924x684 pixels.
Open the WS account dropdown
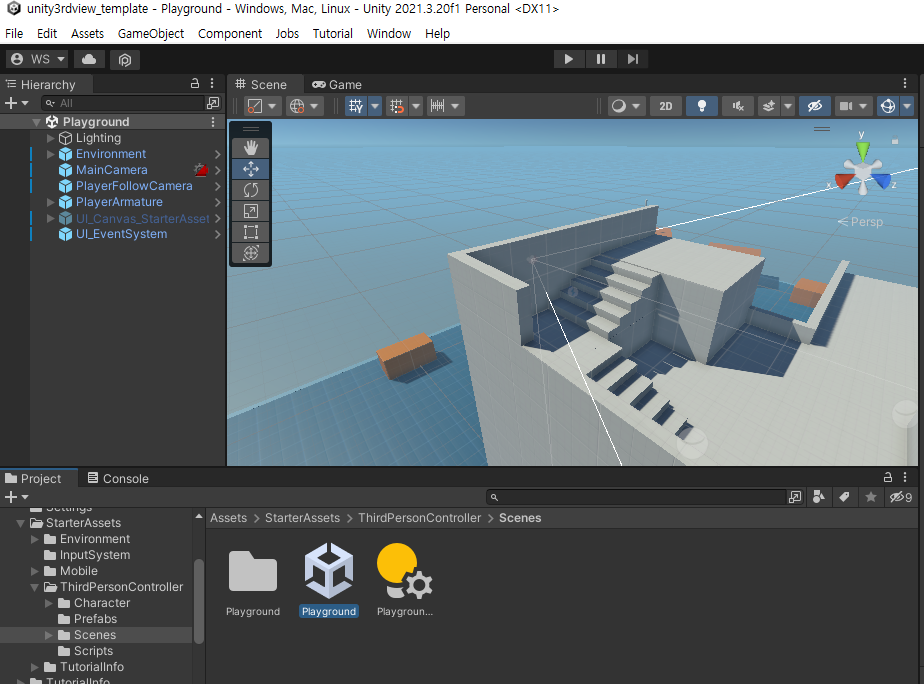click(x=37, y=59)
